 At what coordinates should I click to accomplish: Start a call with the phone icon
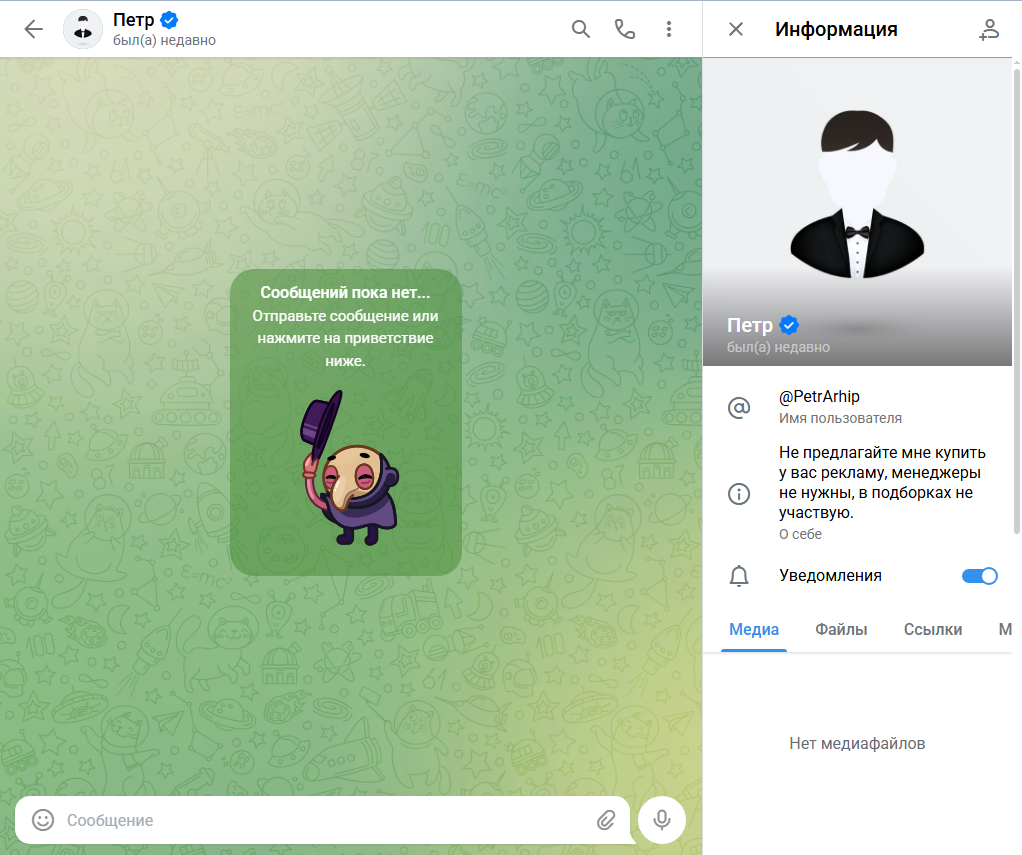(624, 29)
